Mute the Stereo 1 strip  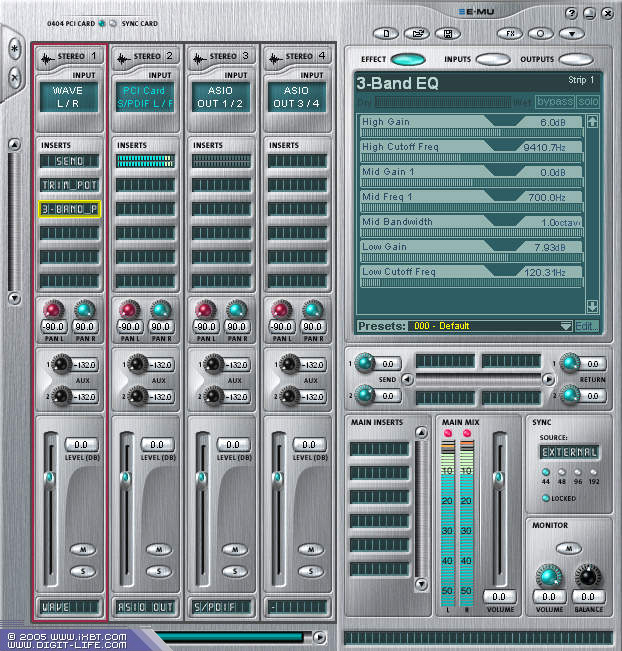coord(81,549)
